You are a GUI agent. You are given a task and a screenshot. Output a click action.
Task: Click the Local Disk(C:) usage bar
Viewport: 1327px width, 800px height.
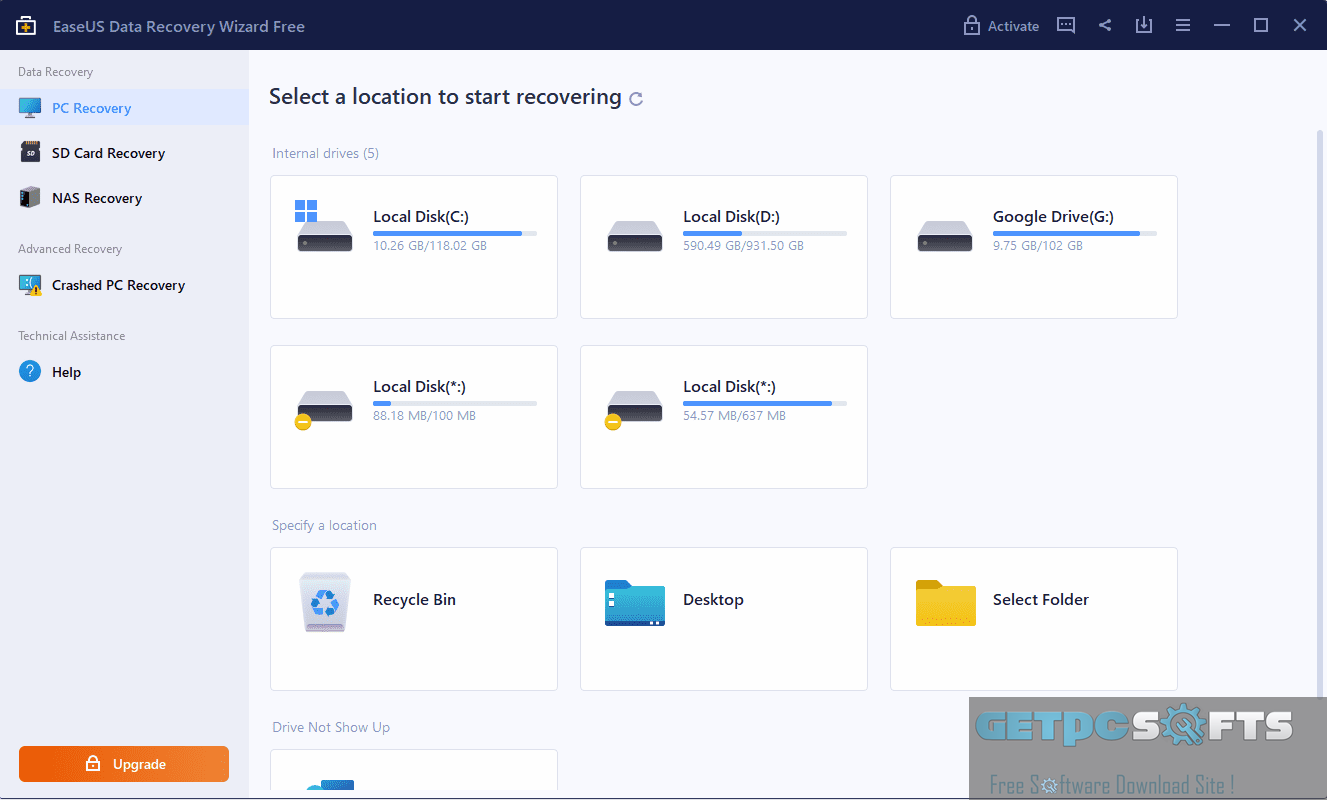click(x=455, y=233)
